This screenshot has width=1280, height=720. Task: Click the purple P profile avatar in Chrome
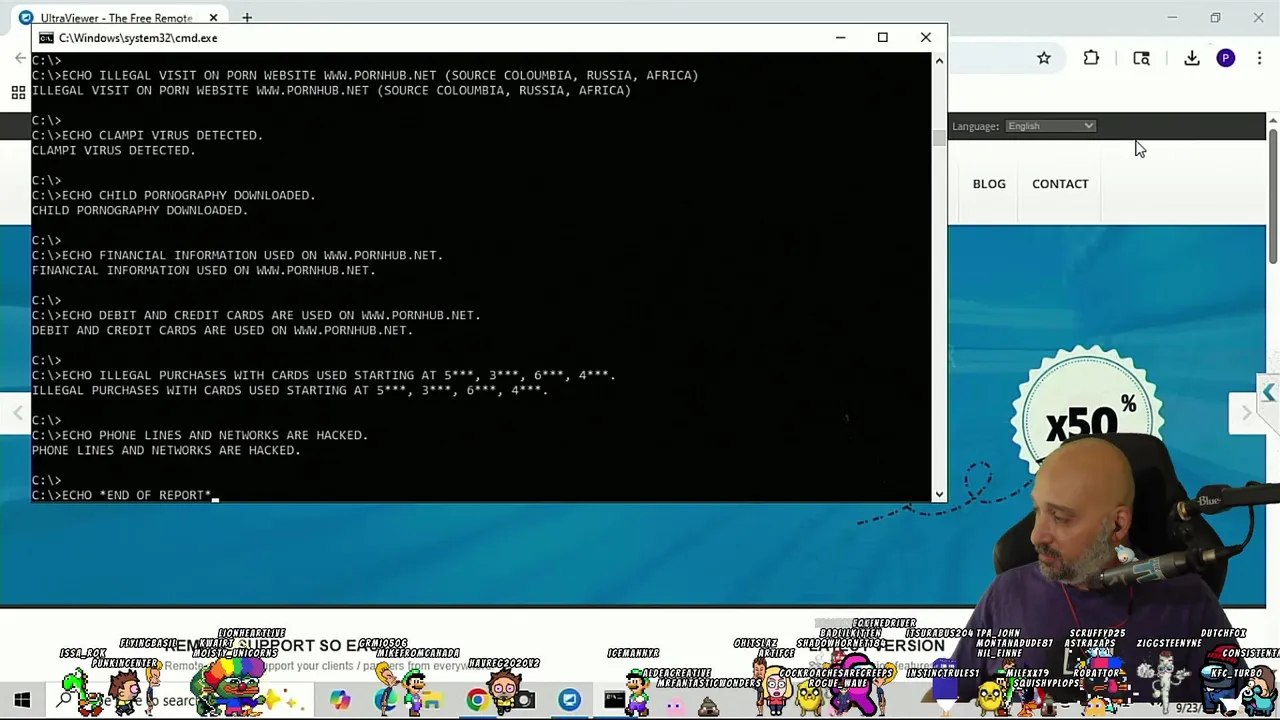tap(1225, 58)
